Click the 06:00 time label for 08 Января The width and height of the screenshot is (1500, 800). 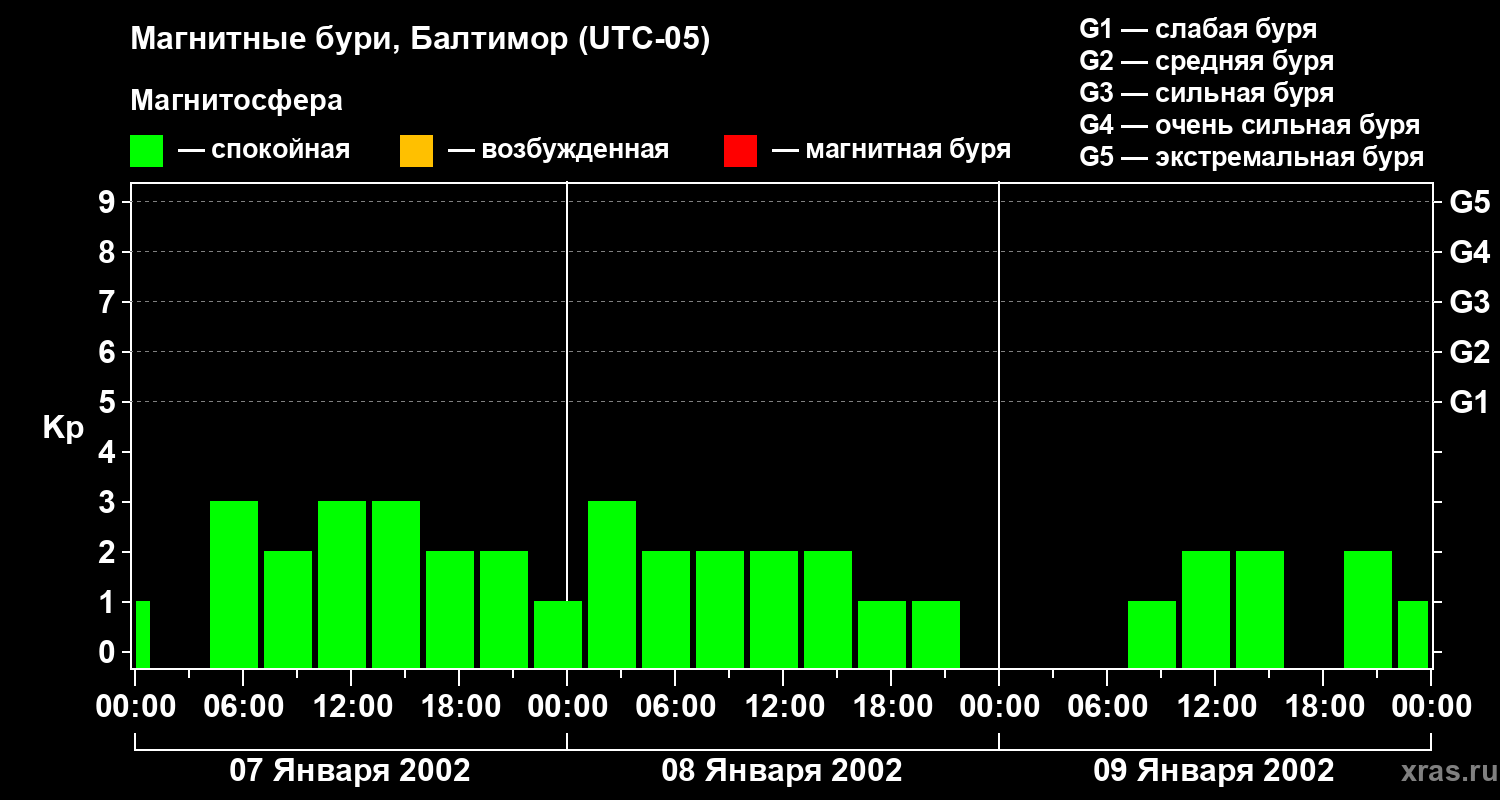675,707
